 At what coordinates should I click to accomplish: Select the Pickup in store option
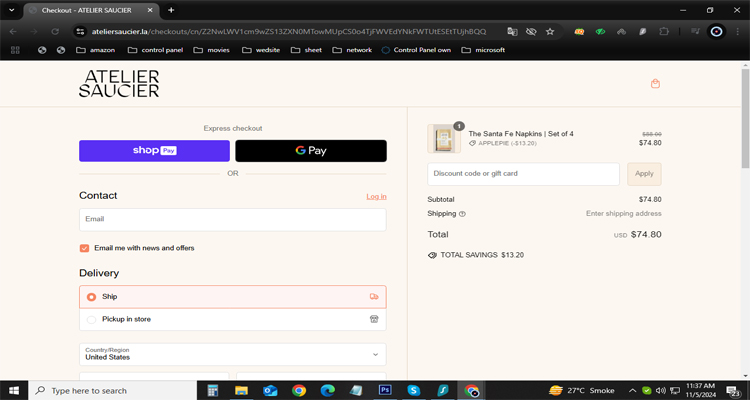(x=232, y=319)
